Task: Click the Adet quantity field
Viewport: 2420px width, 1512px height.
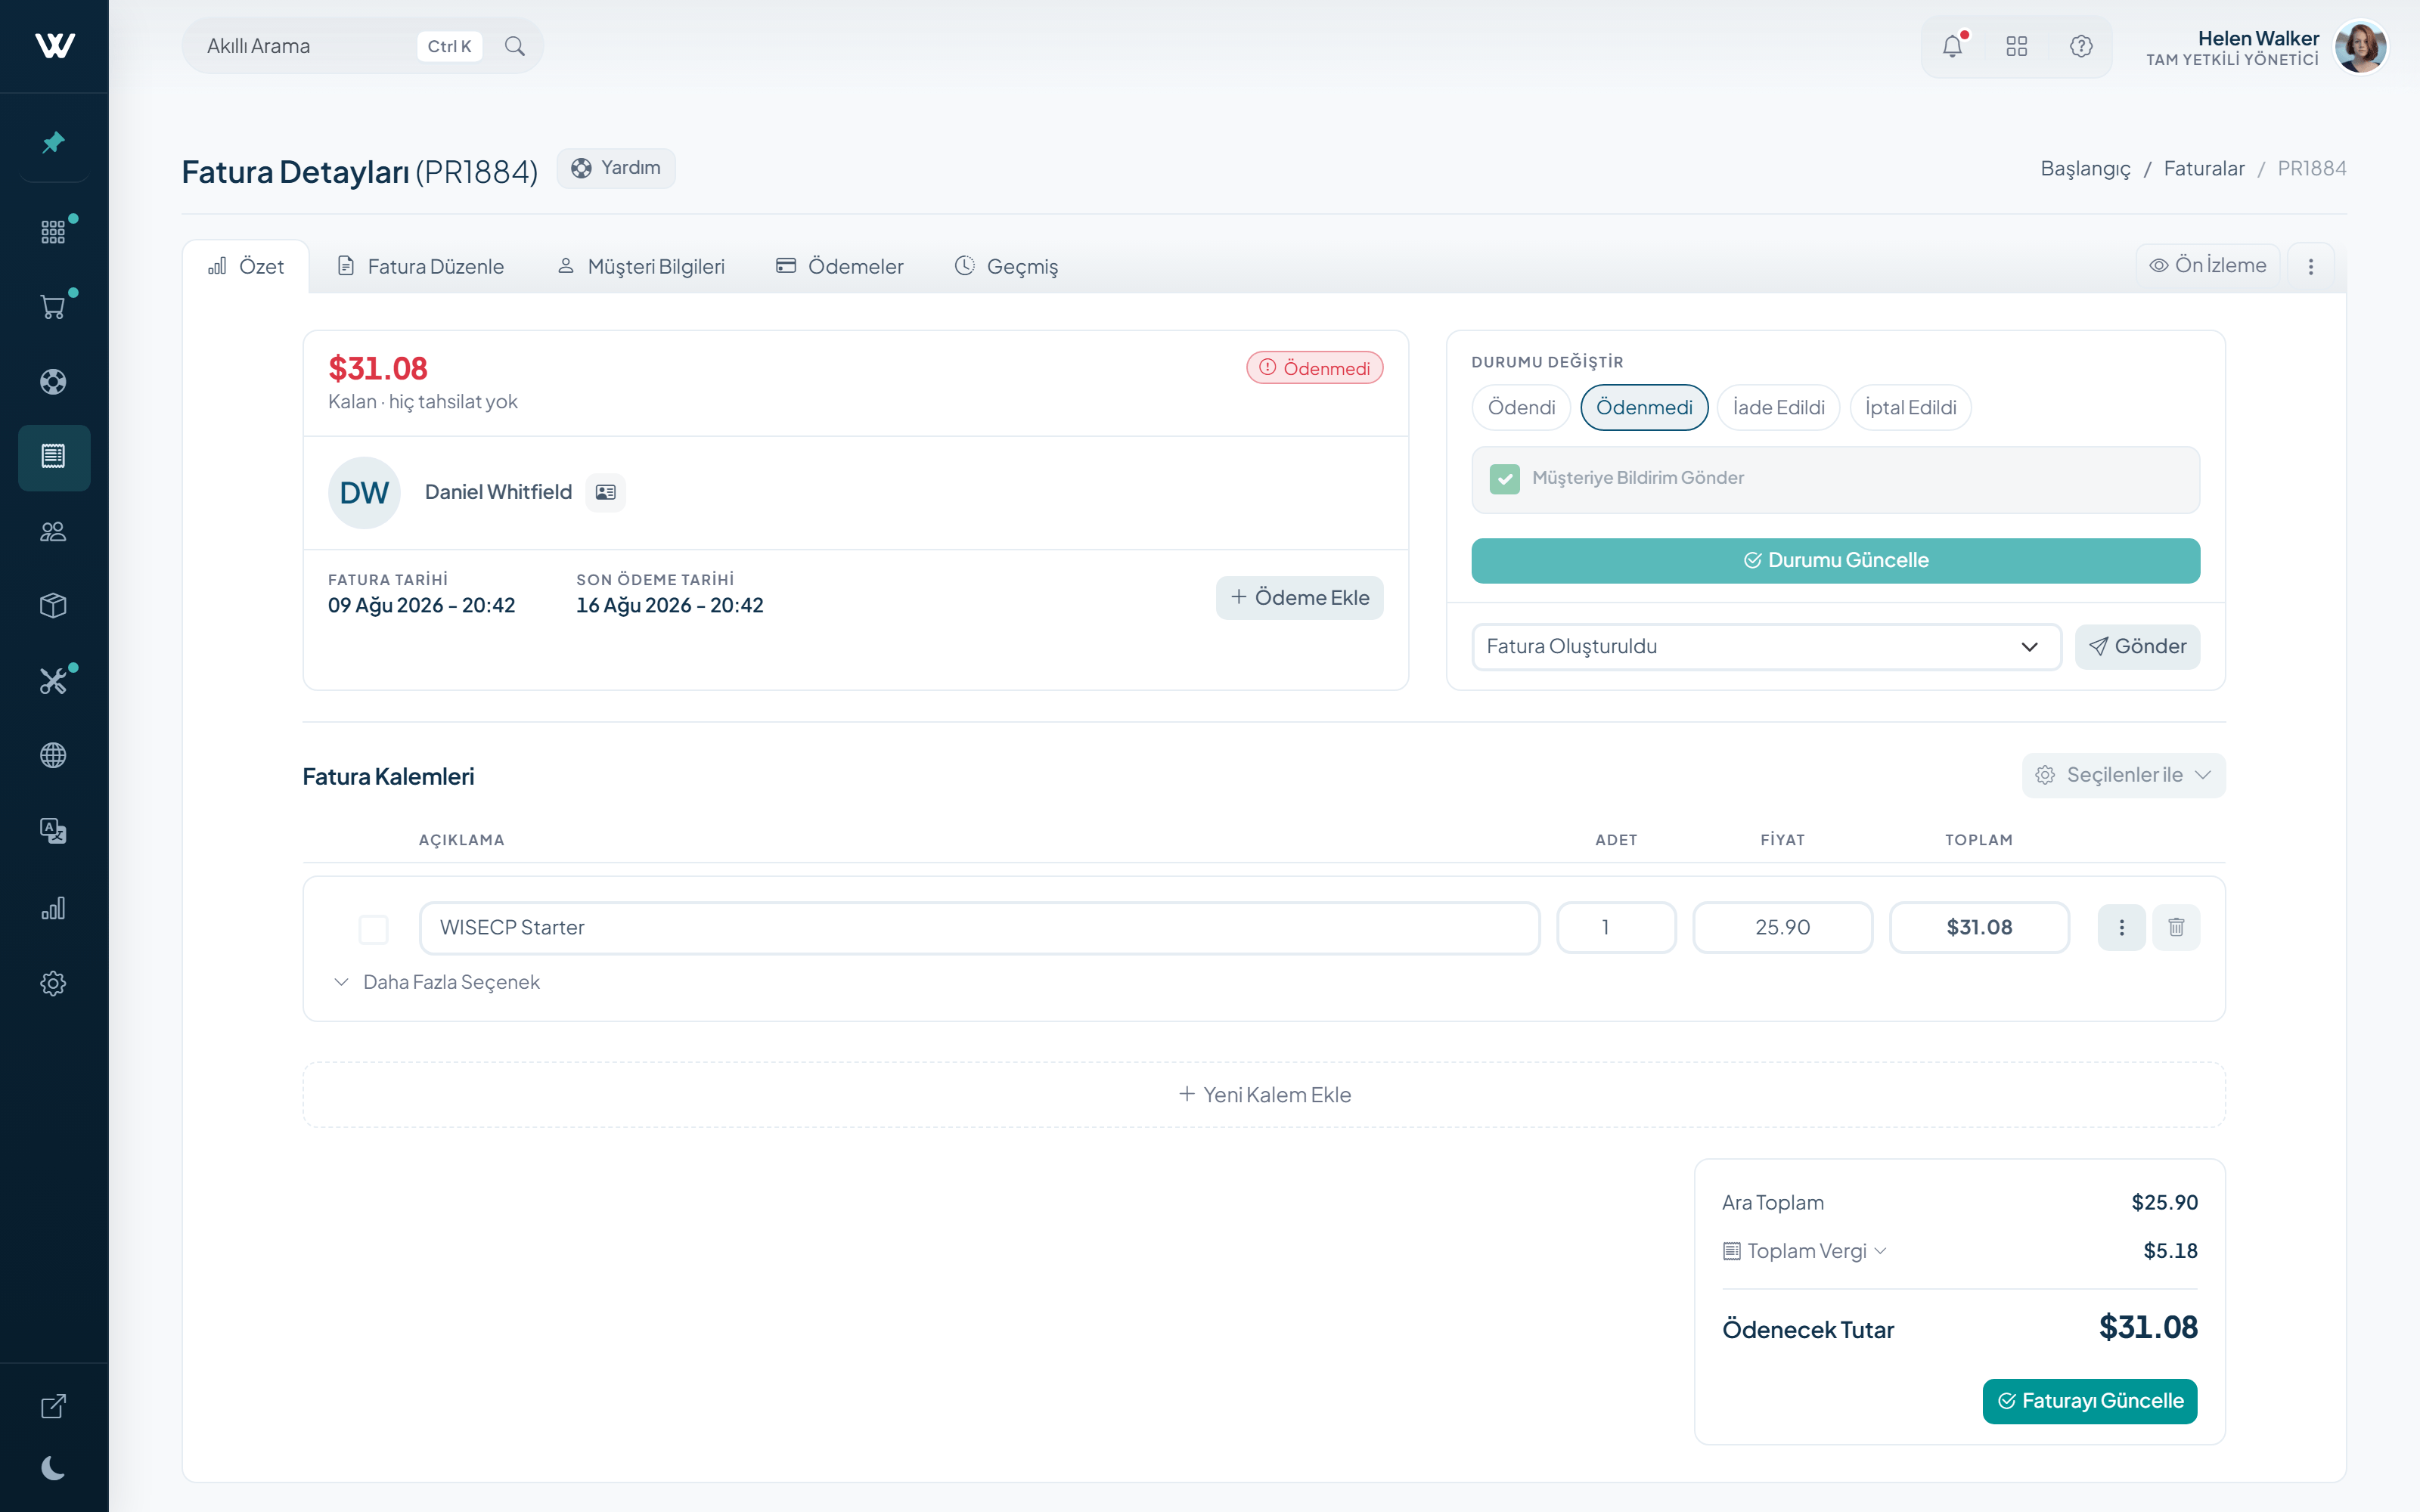Action: point(1616,928)
